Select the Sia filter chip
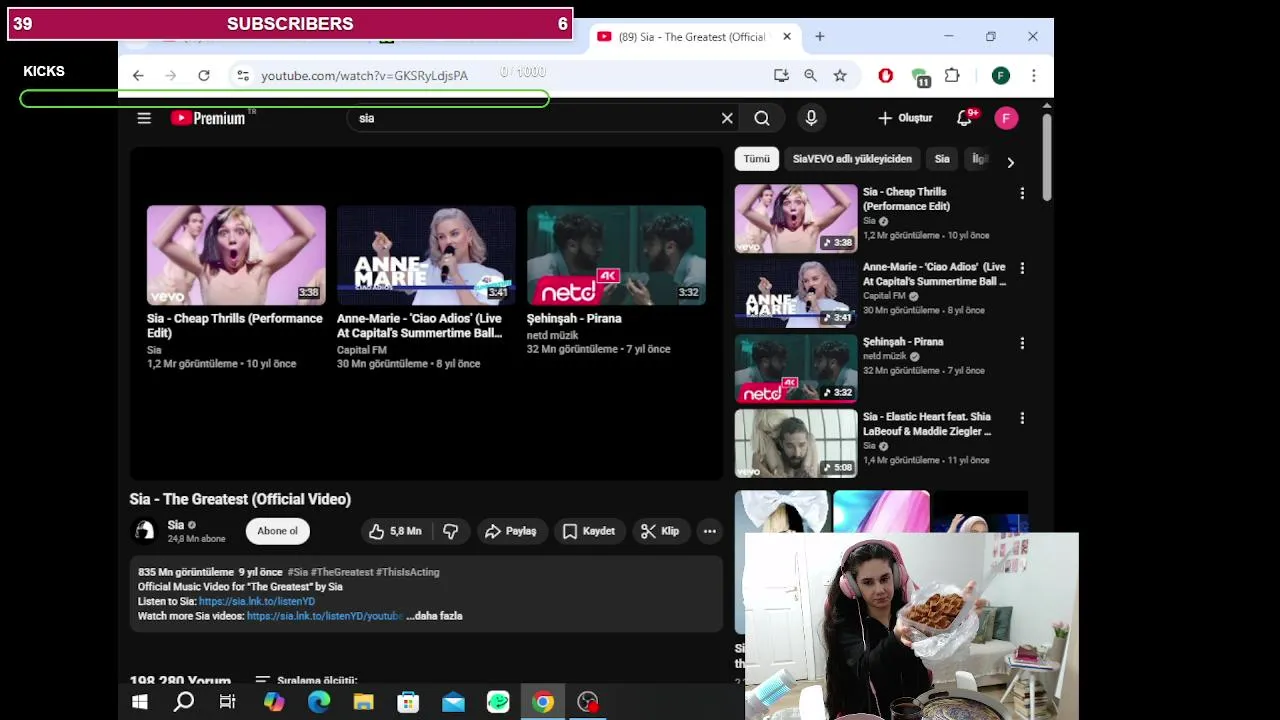Viewport: 1280px width, 720px height. pyautogui.click(x=942, y=159)
